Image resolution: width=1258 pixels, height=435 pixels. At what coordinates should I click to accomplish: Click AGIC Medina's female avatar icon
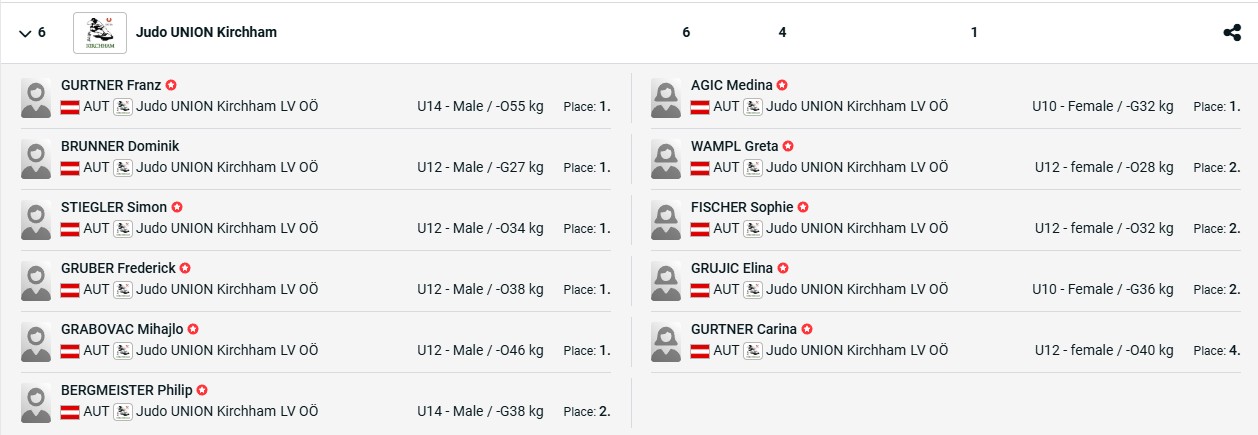pos(666,97)
